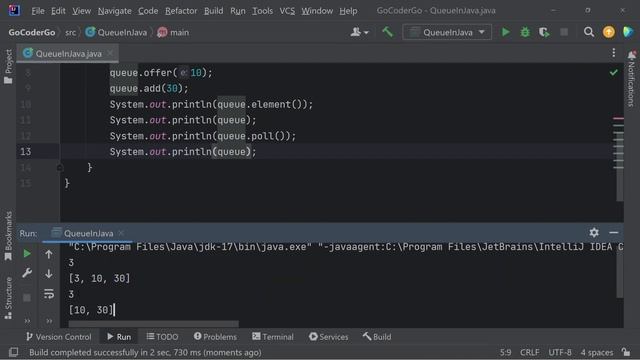Click the IDE update orange icon
The image size is (640, 360).
point(609,32)
